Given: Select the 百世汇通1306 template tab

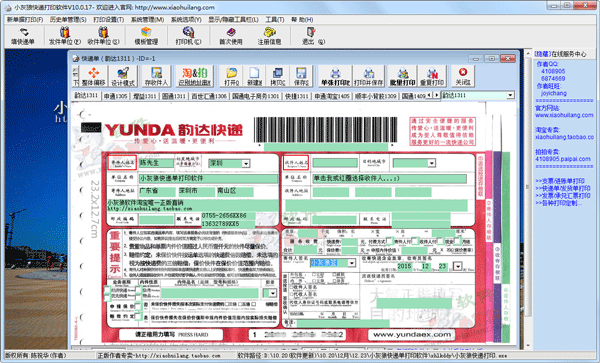Looking at the screenshot, I should pyautogui.click(x=209, y=96).
